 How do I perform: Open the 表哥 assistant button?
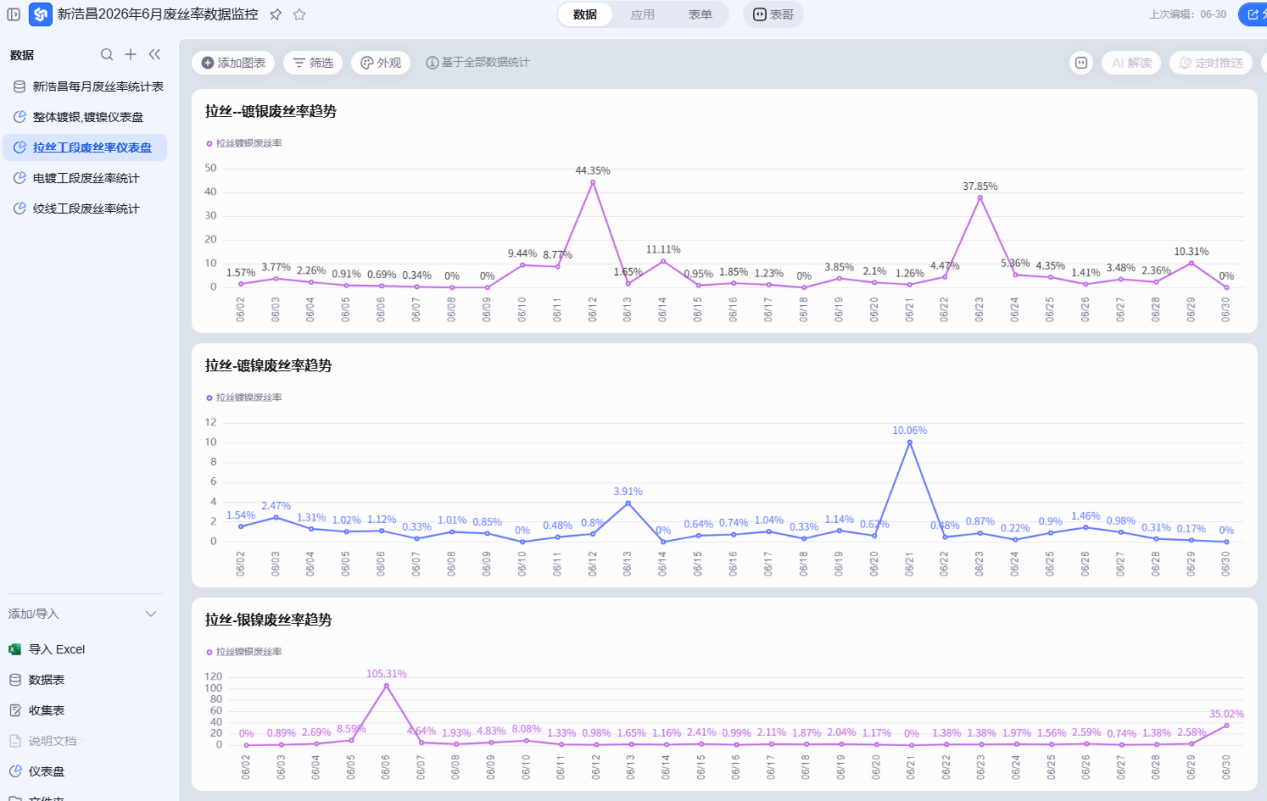pyautogui.click(x=773, y=15)
